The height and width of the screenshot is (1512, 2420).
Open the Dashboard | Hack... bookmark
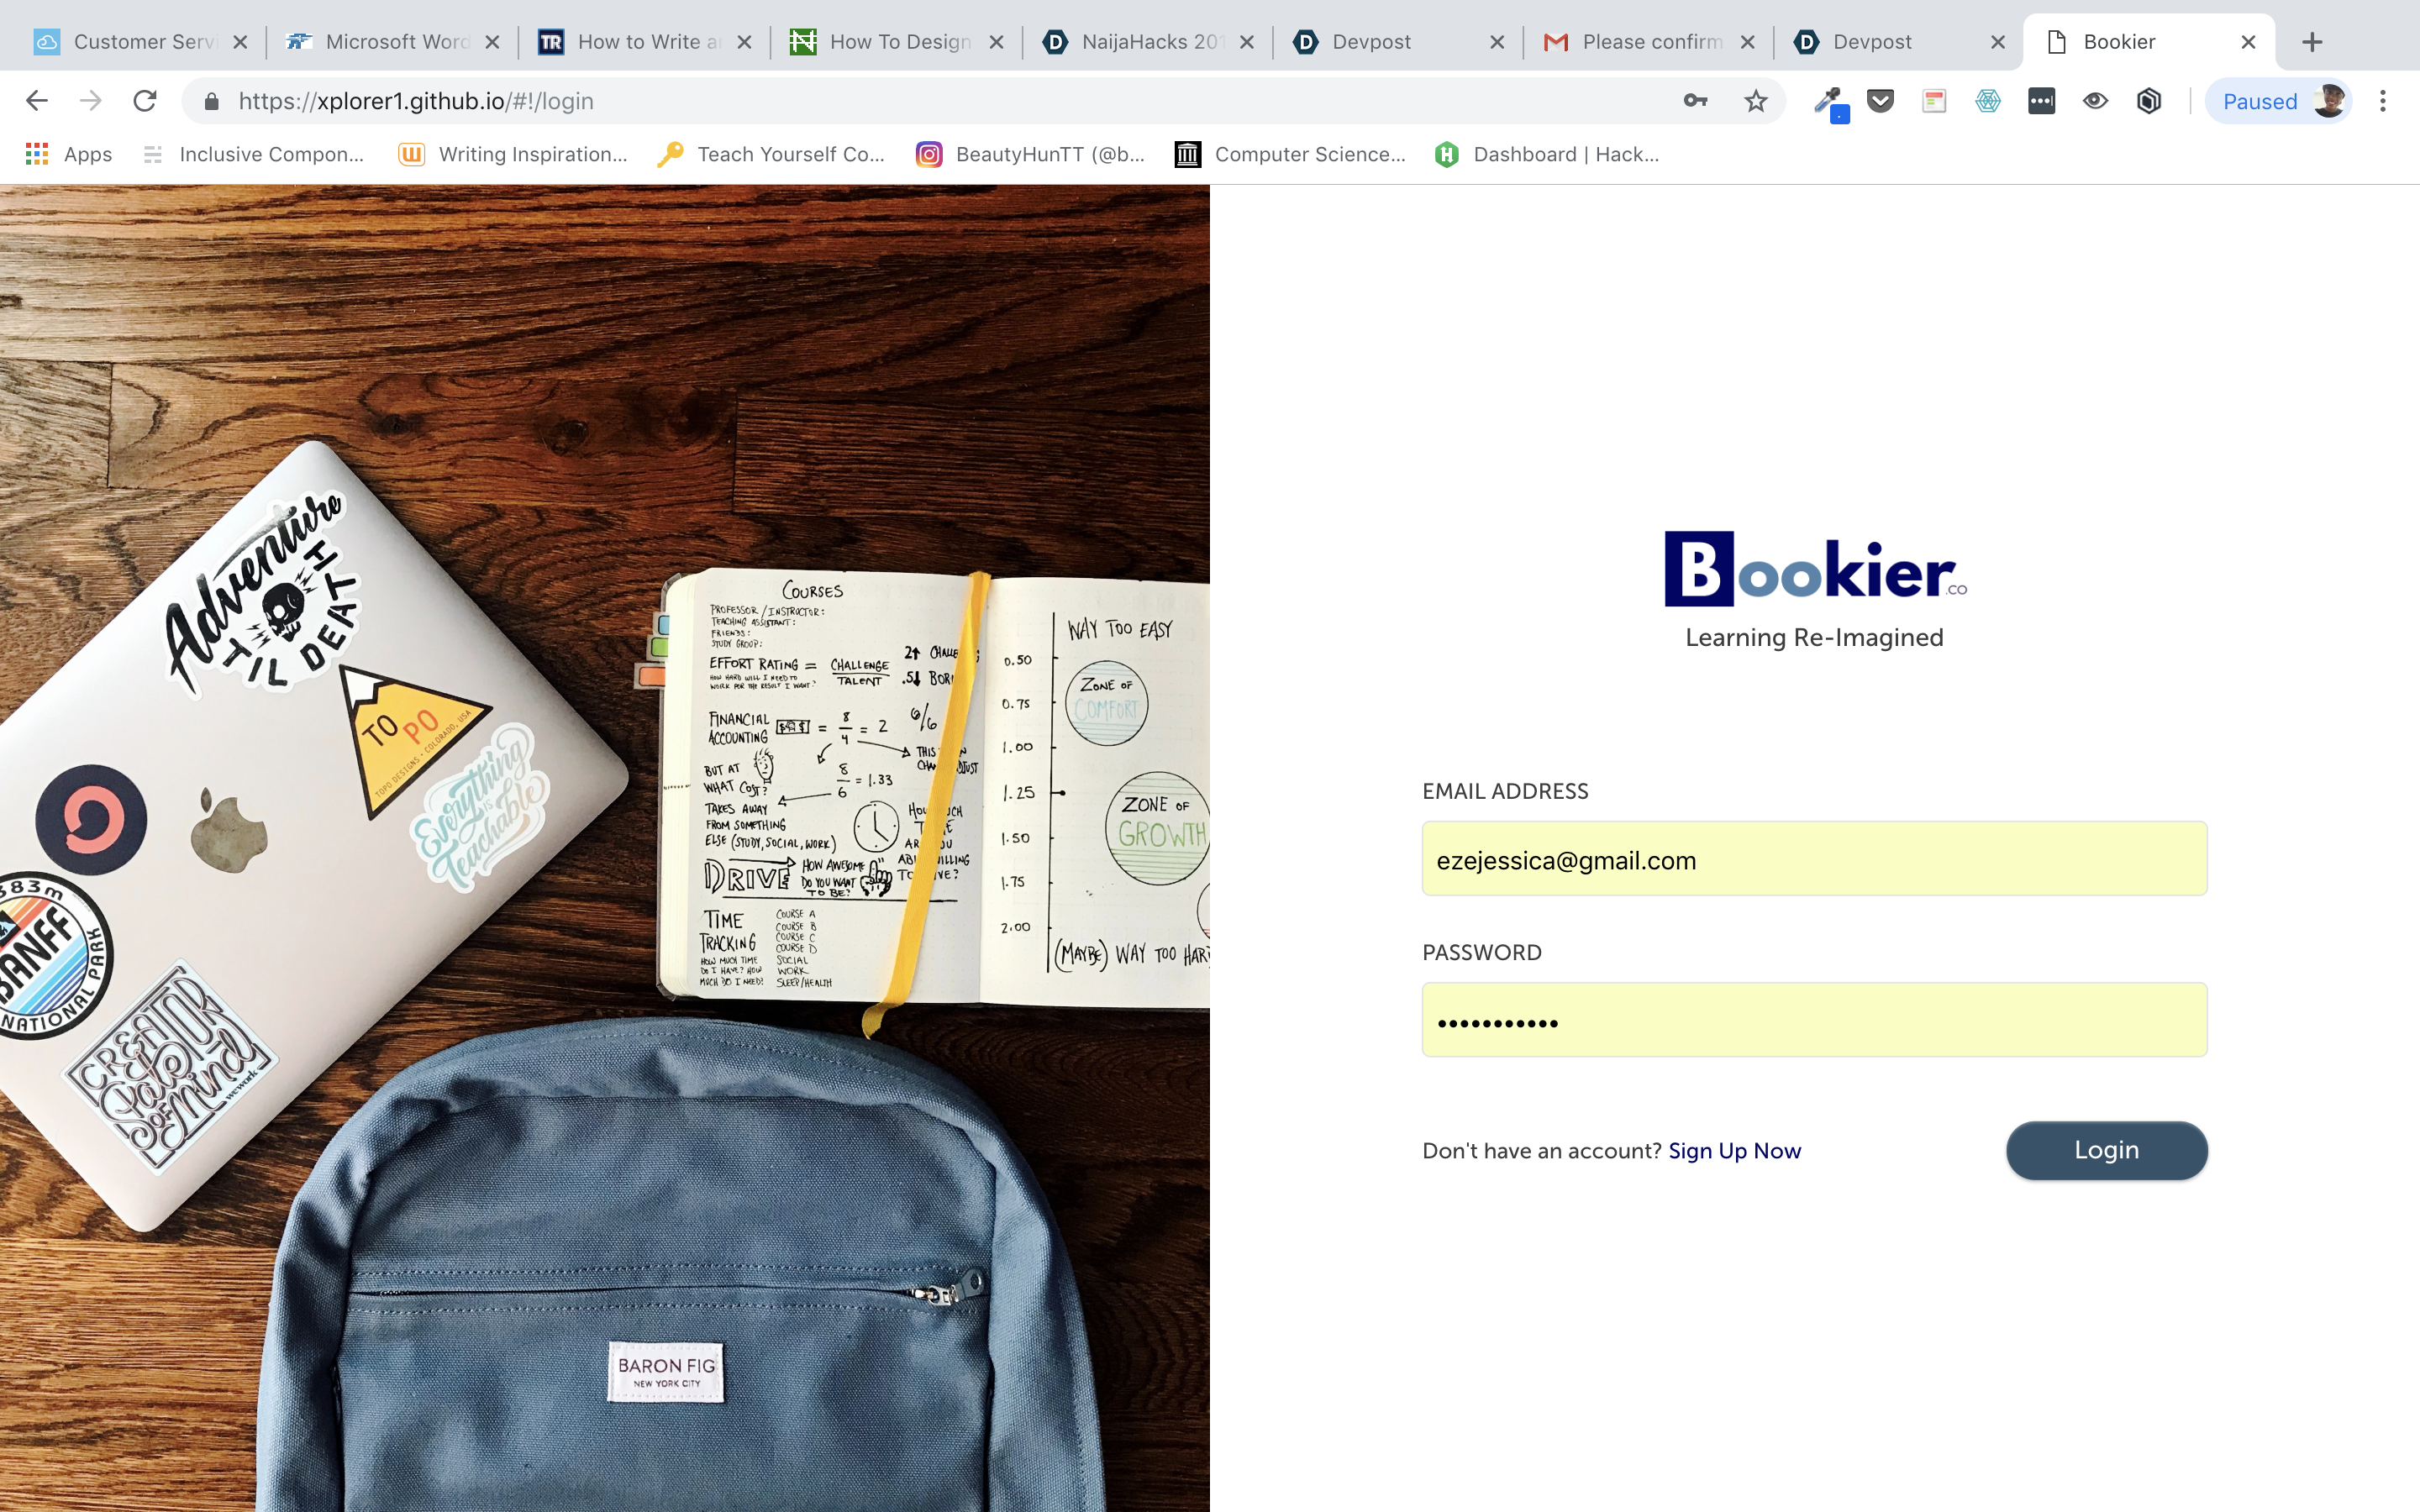pos(1547,154)
